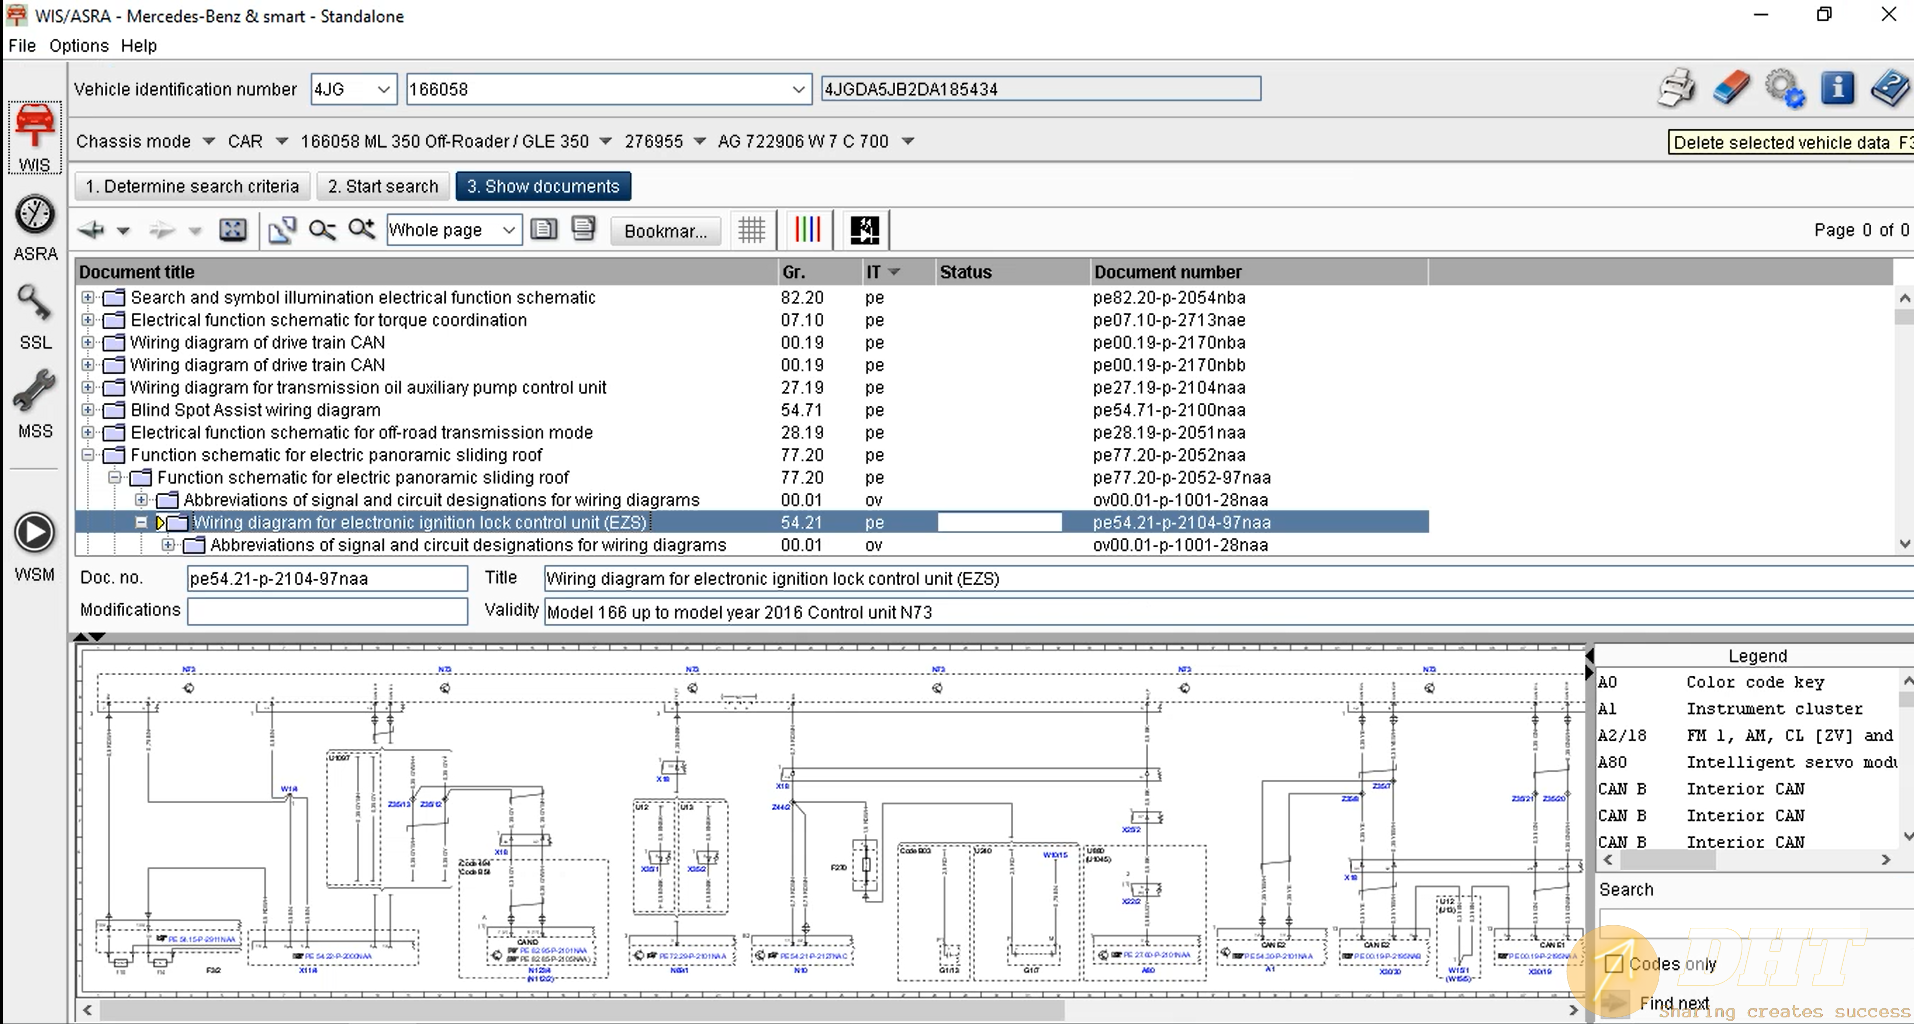Screen dimensions: 1914x1024
Task: Click the printer icon to print
Action: (1676, 88)
